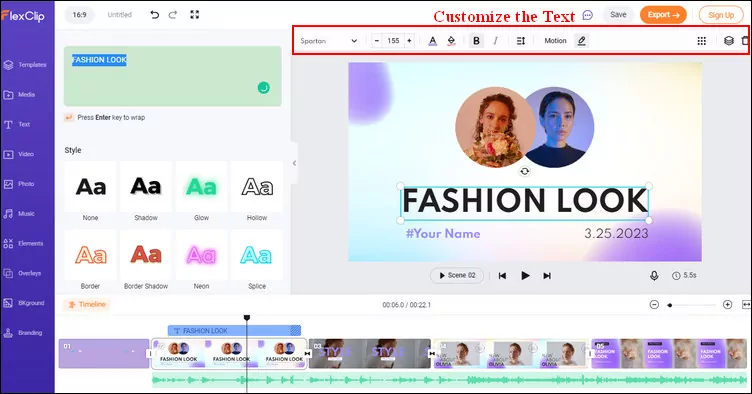
Task: Decrease font size with minus button
Action: [x=377, y=41]
